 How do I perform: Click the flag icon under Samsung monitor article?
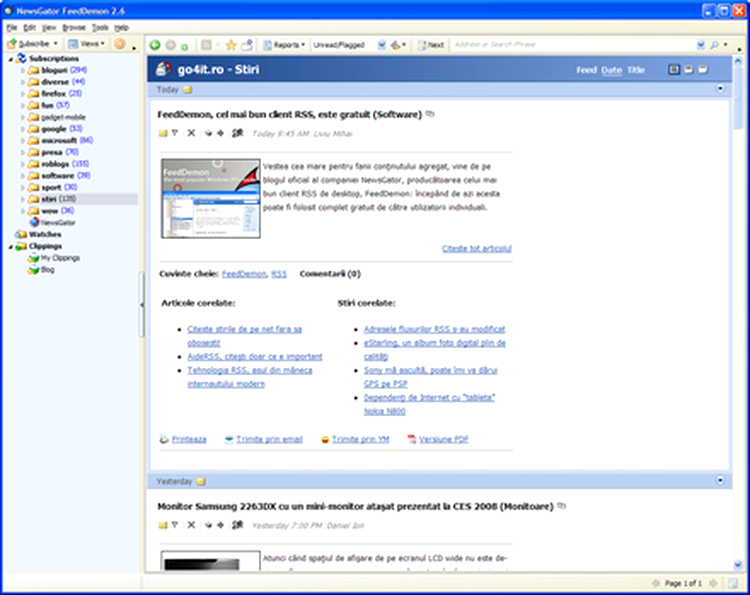pos(175,525)
